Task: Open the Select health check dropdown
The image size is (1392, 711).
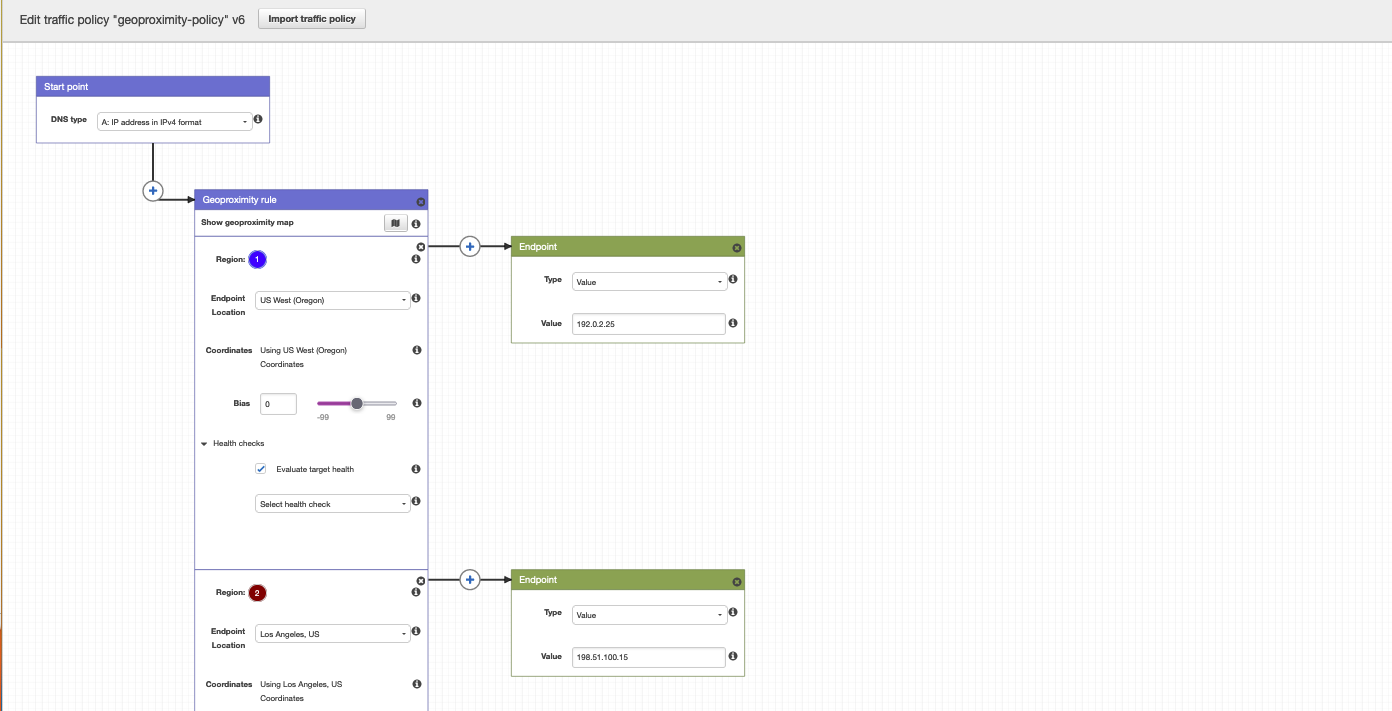Action: tap(333, 502)
